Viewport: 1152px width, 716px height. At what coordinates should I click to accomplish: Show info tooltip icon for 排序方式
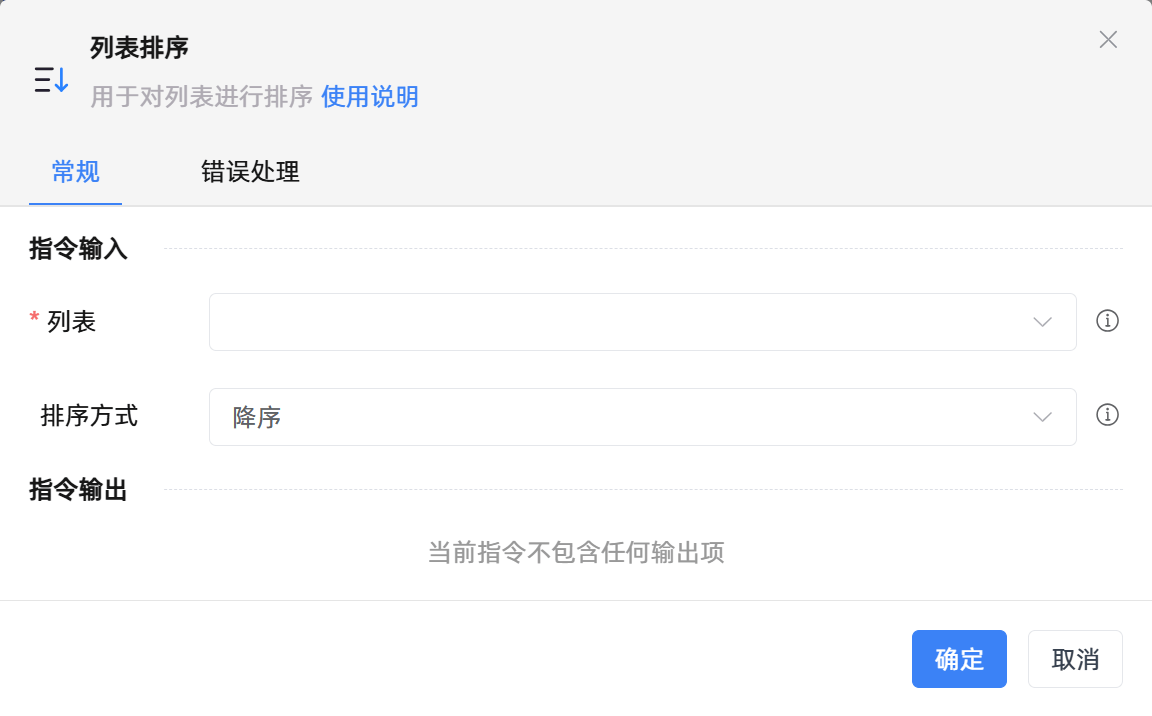pyautogui.click(x=1107, y=415)
